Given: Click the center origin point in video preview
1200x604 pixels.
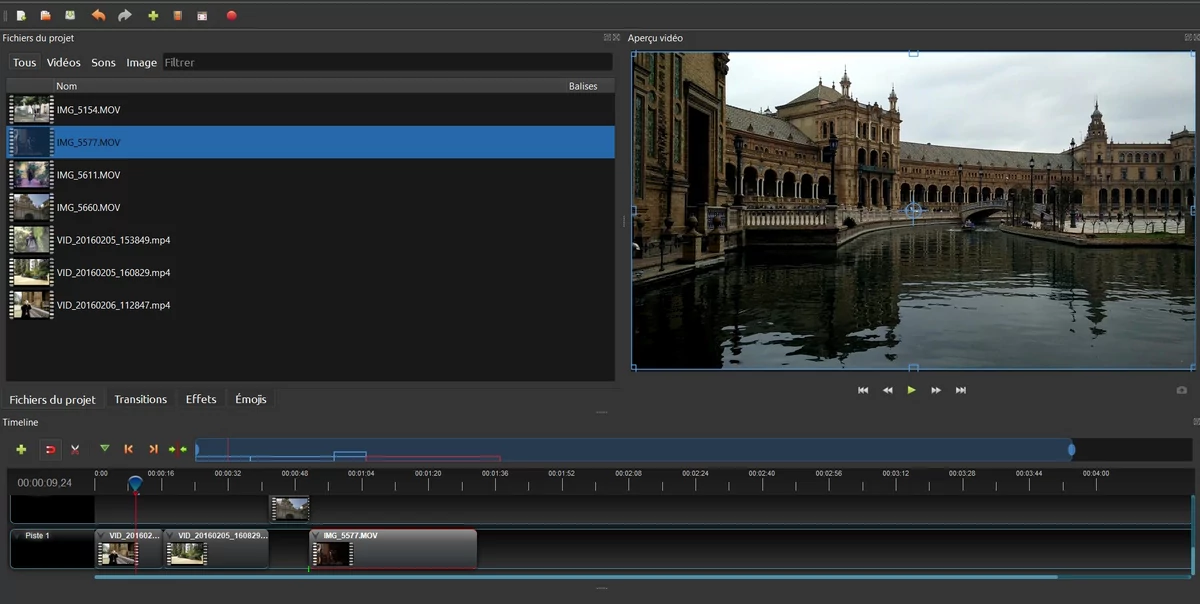Looking at the screenshot, I should click(x=912, y=210).
